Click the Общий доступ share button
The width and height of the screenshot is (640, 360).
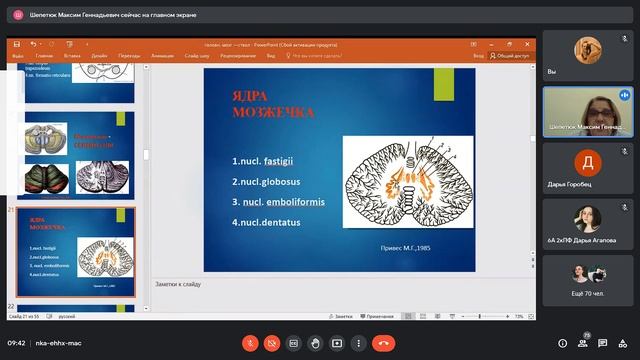click(x=510, y=56)
